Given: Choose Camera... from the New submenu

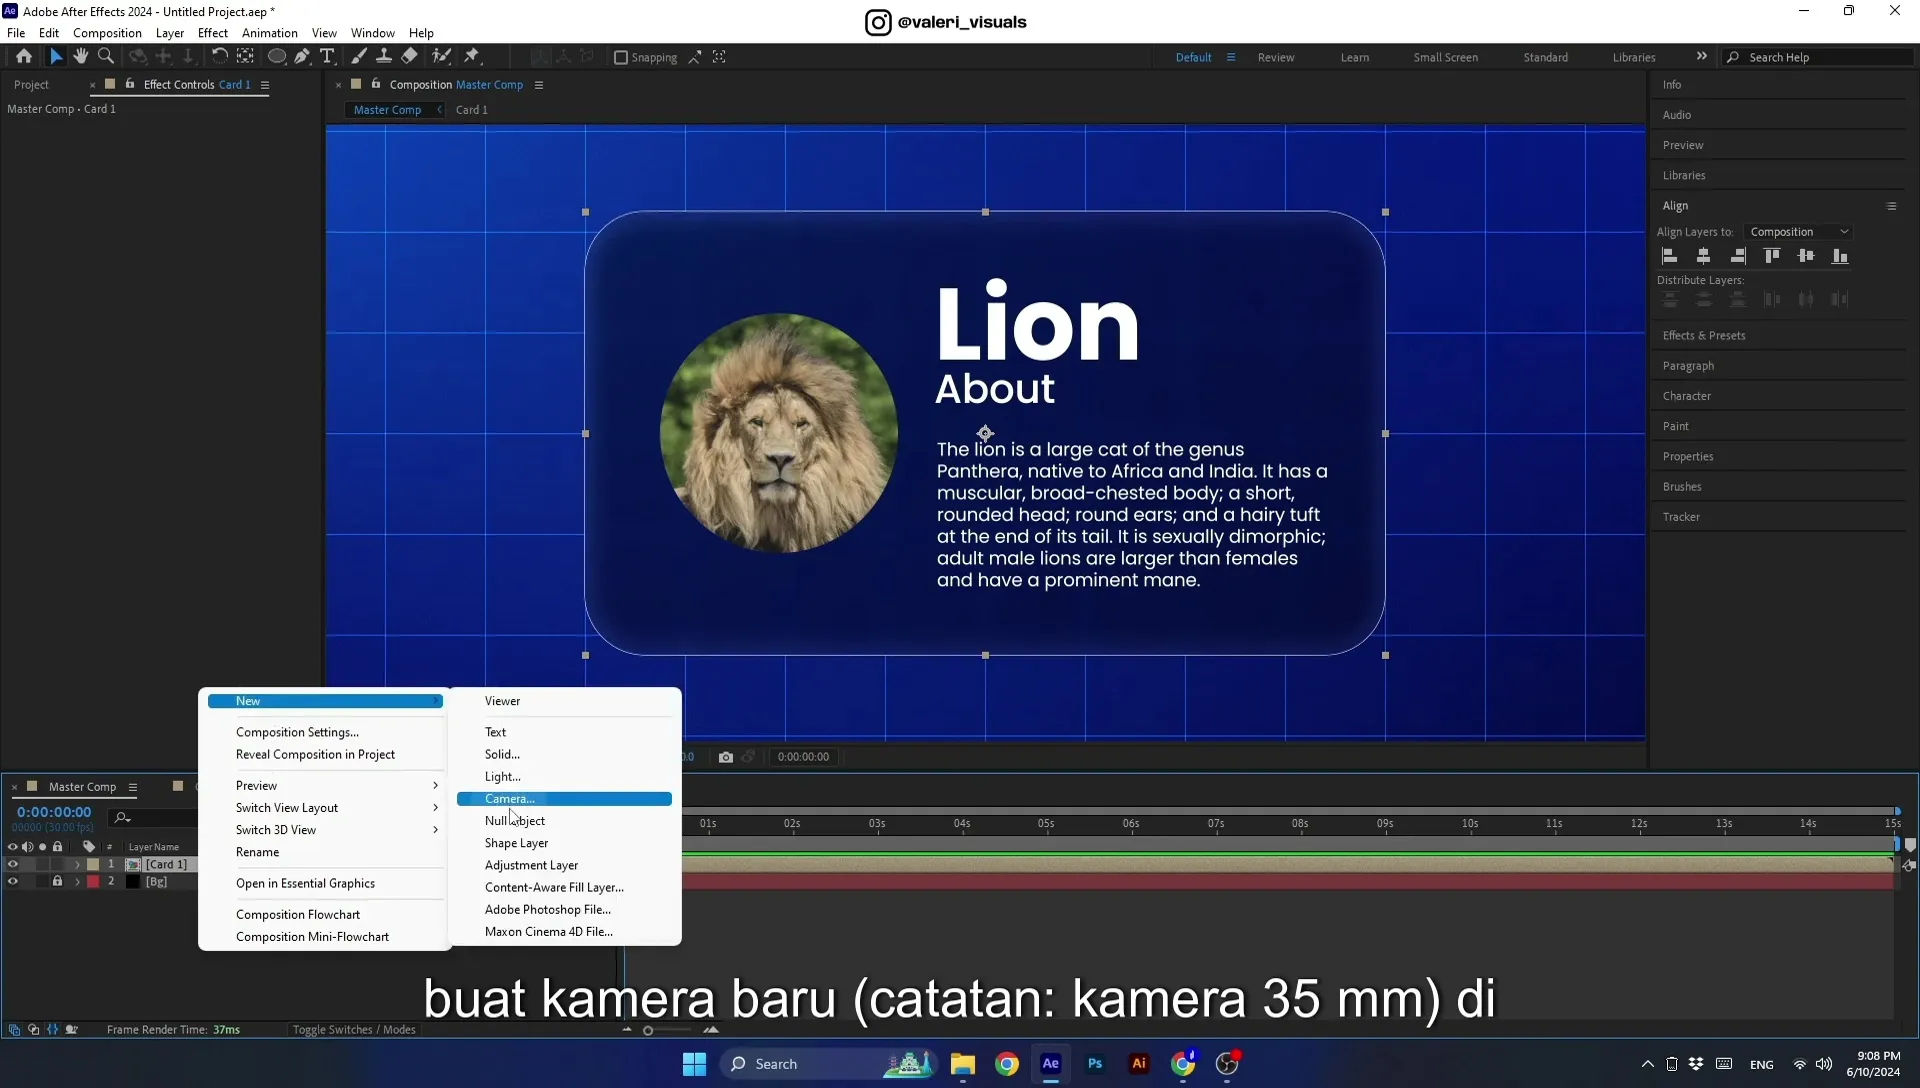Looking at the screenshot, I should pos(564,799).
